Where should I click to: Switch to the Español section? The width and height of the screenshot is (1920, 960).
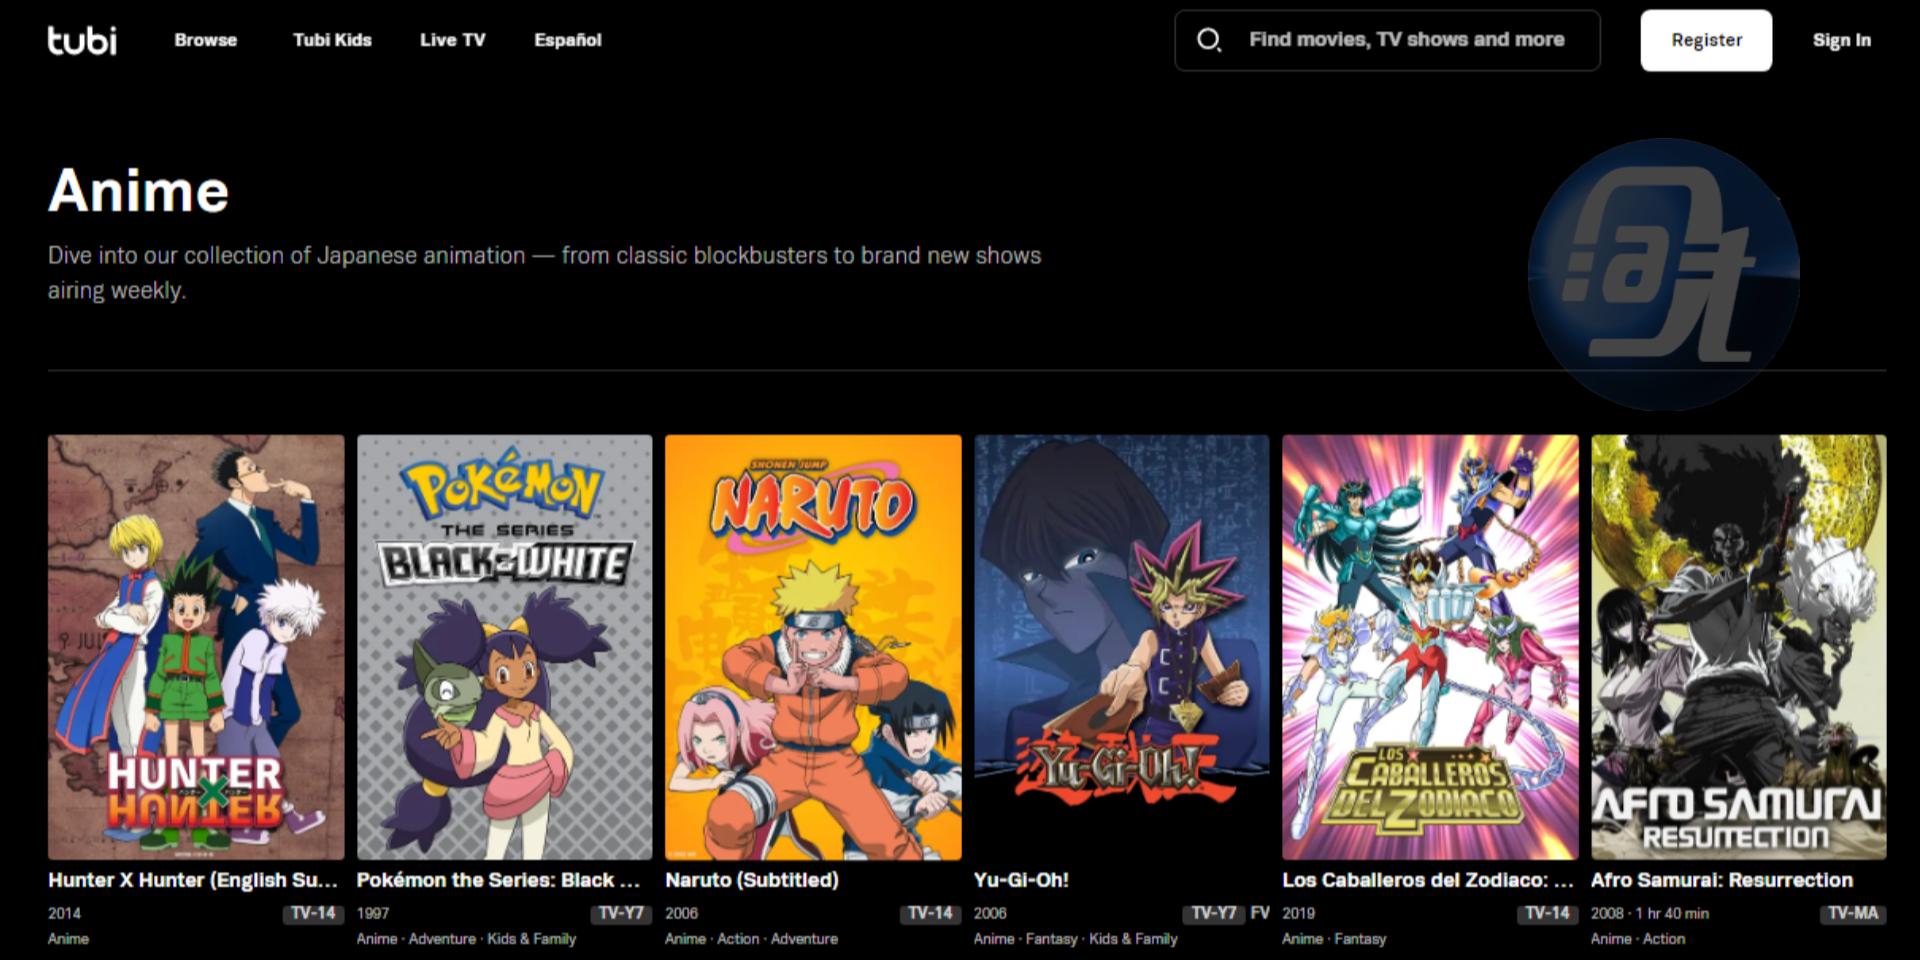pos(568,40)
